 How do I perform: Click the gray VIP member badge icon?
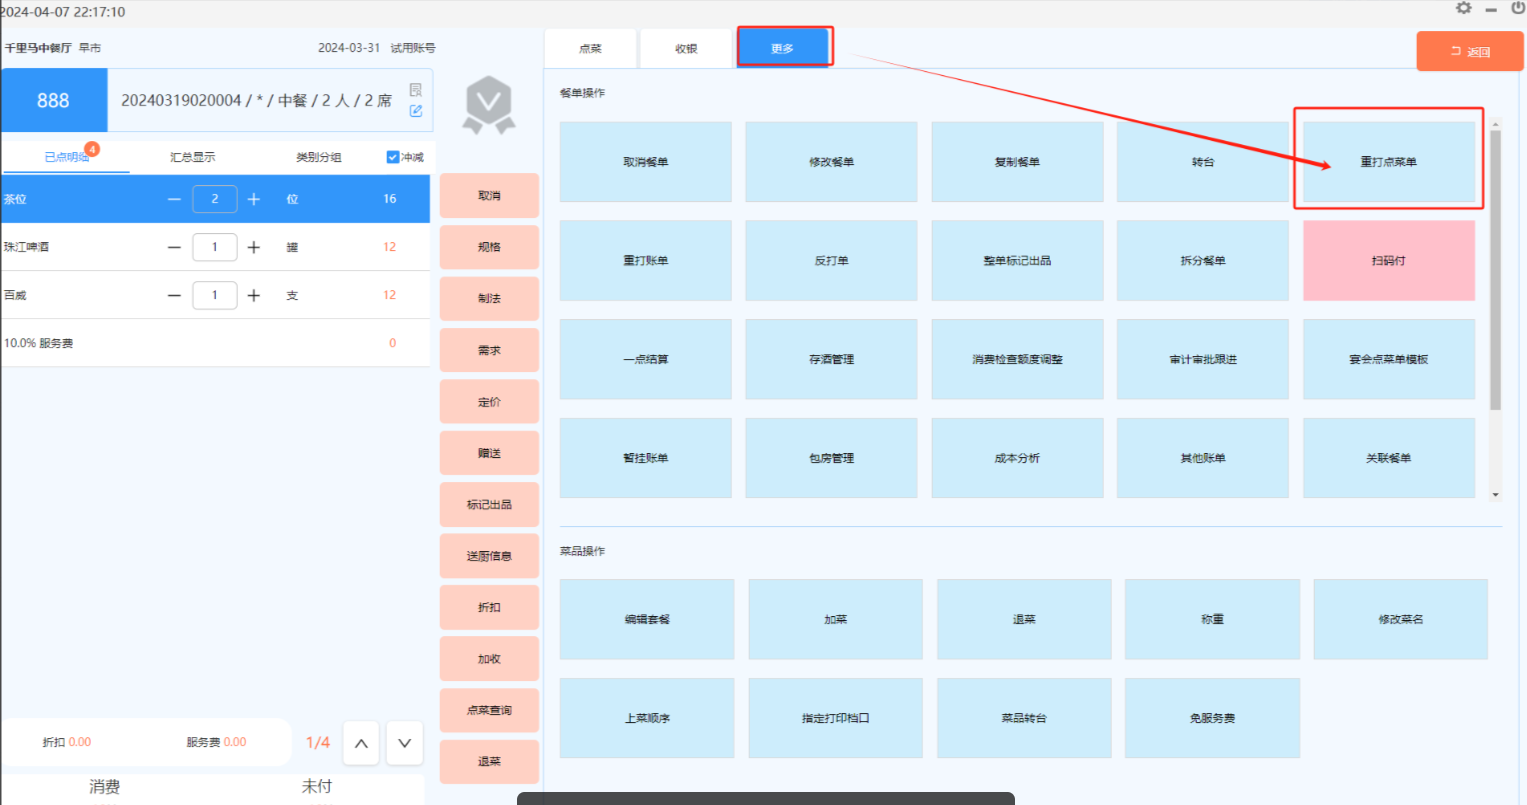coord(488,105)
